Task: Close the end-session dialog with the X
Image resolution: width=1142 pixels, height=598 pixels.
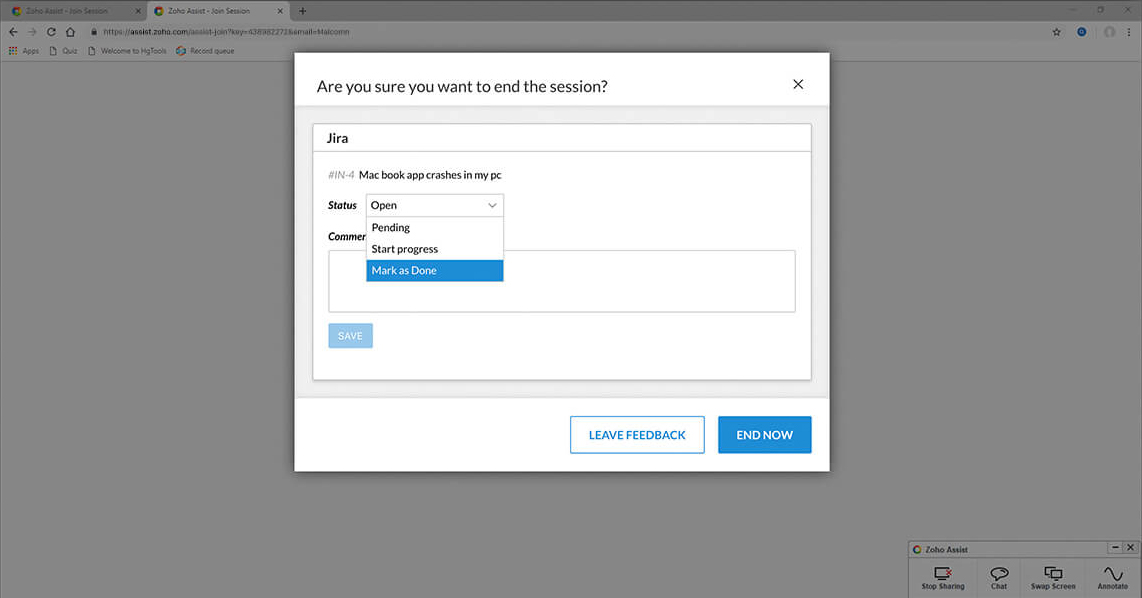Action: (x=798, y=85)
